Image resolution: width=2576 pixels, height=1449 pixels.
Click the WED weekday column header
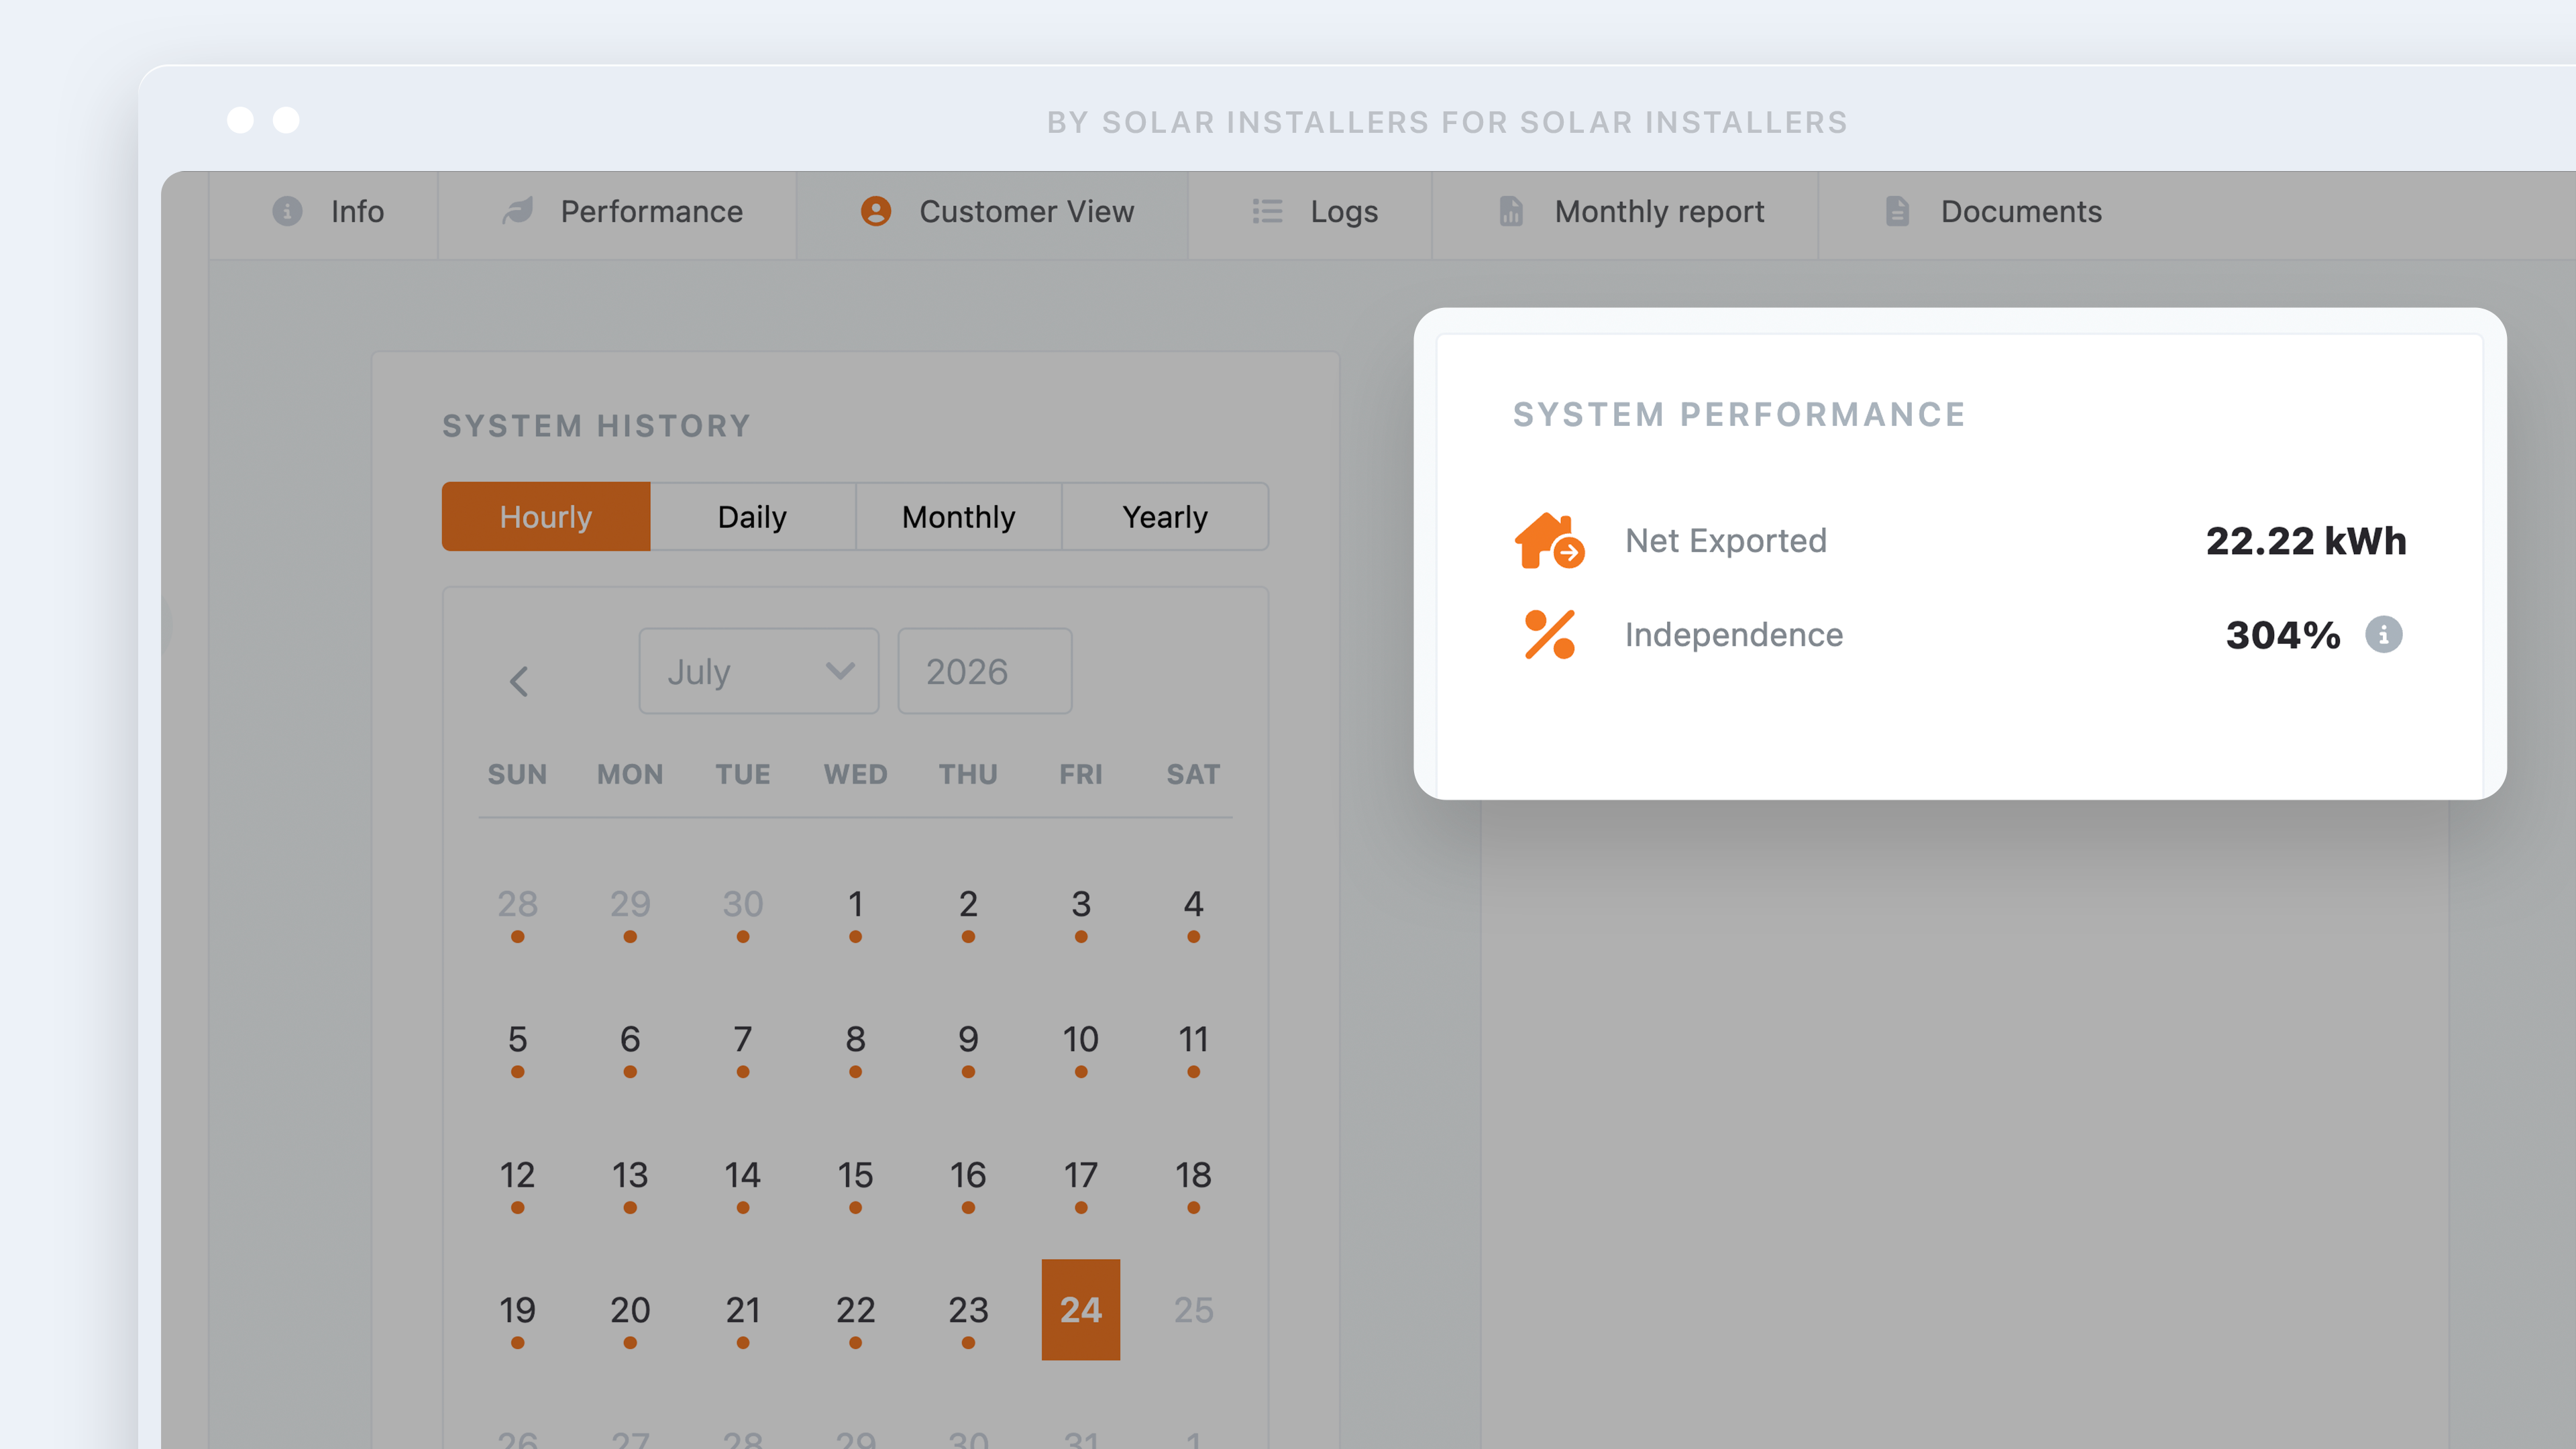pyautogui.click(x=856, y=774)
